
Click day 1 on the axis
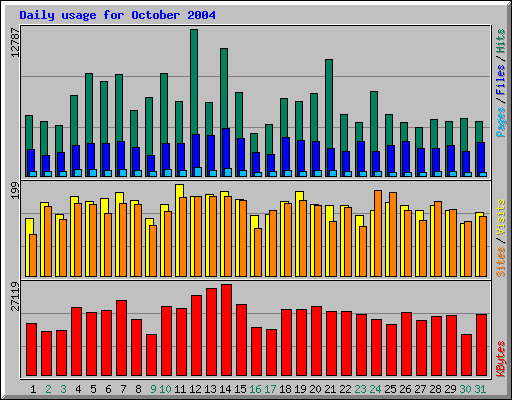click(x=33, y=389)
